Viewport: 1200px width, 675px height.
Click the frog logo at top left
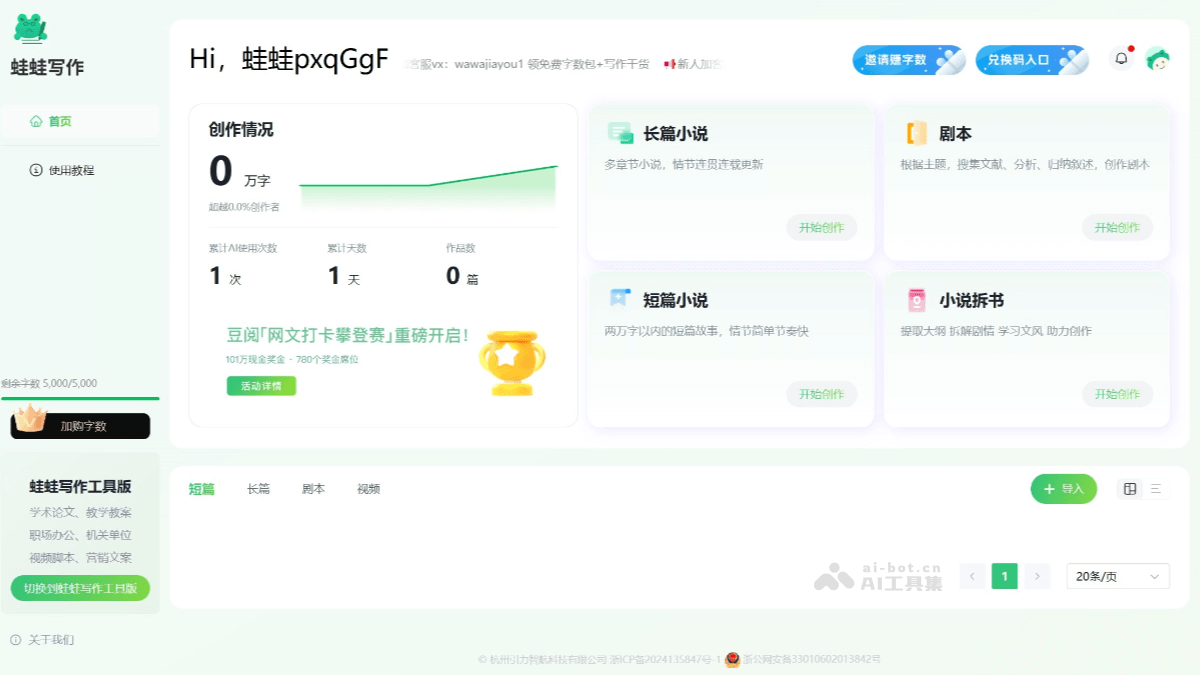click(28, 28)
